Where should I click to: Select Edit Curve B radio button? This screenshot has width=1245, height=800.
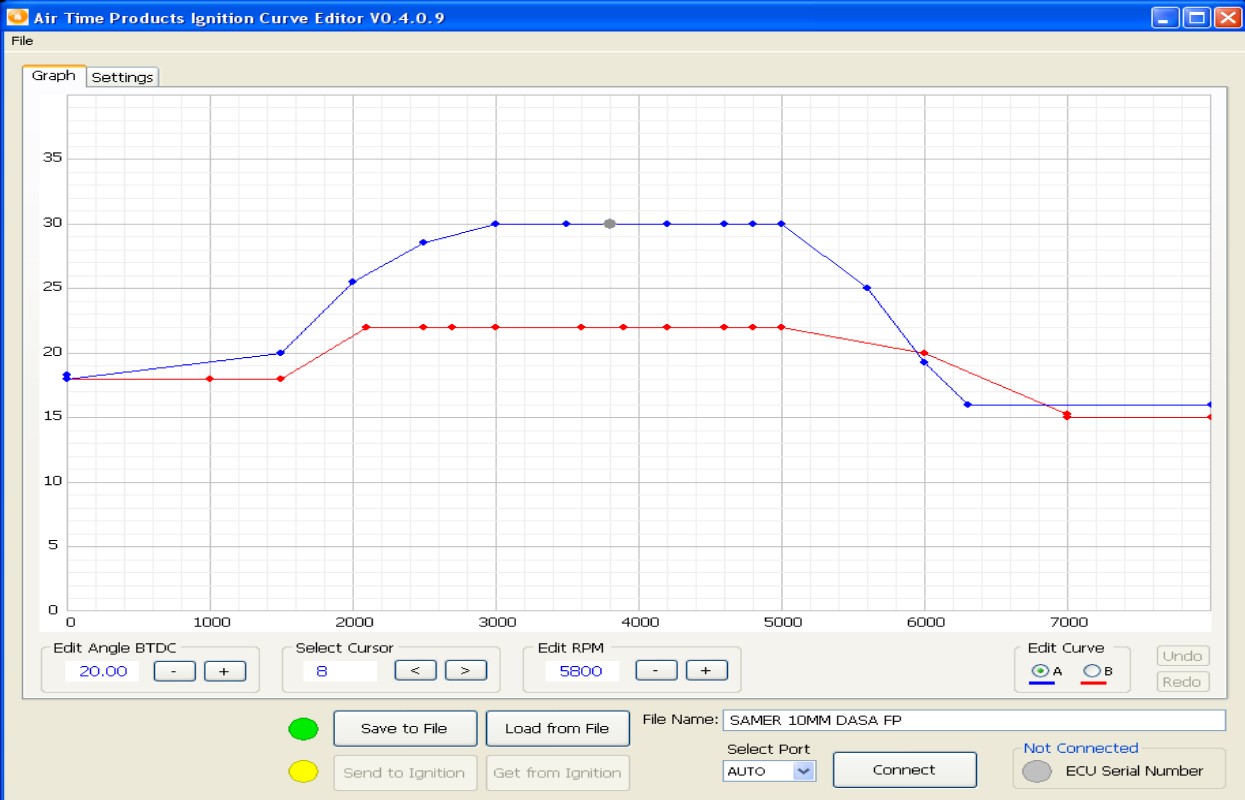1092,671
